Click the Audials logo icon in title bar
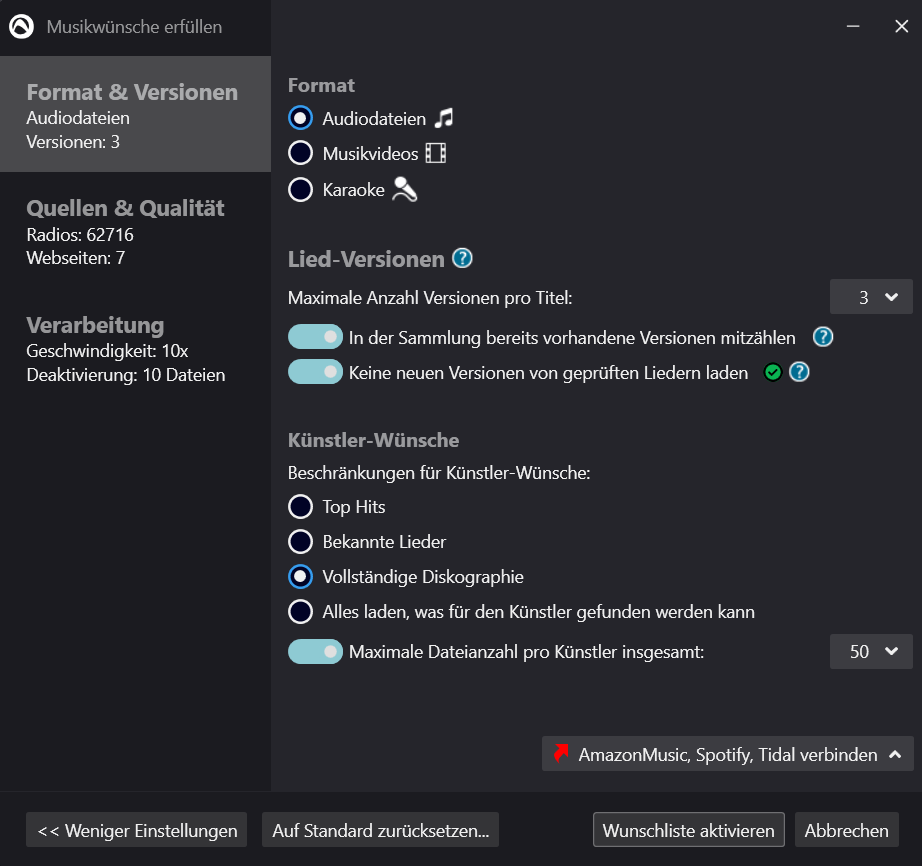 coord(22,26)
